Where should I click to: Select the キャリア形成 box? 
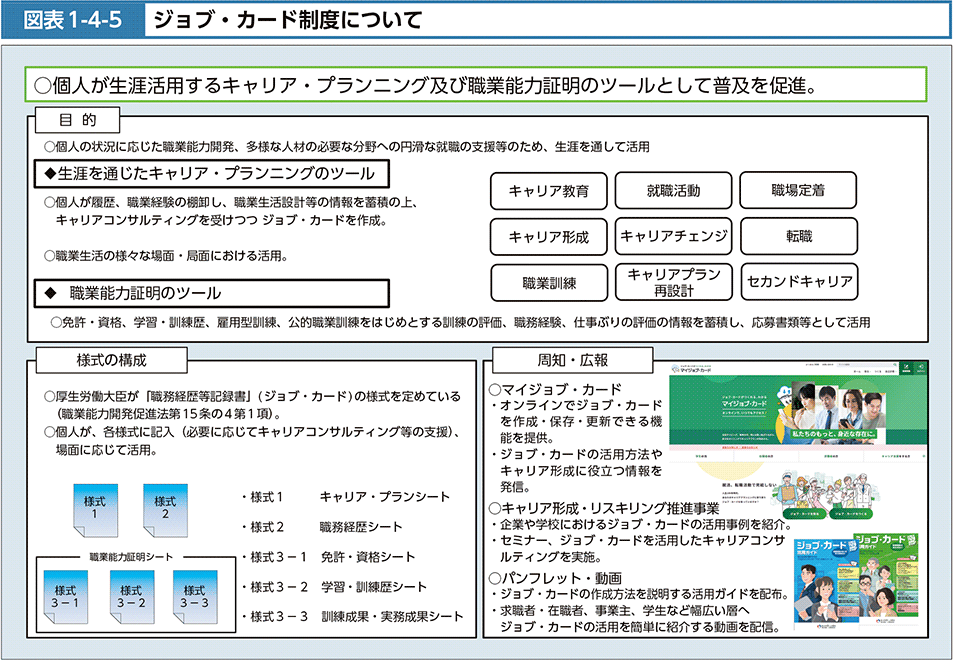pos(549,236)
